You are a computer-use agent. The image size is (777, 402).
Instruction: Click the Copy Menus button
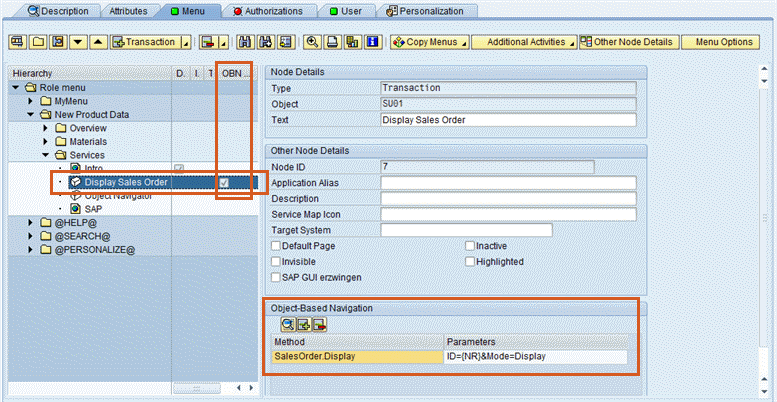click(427, 43)
